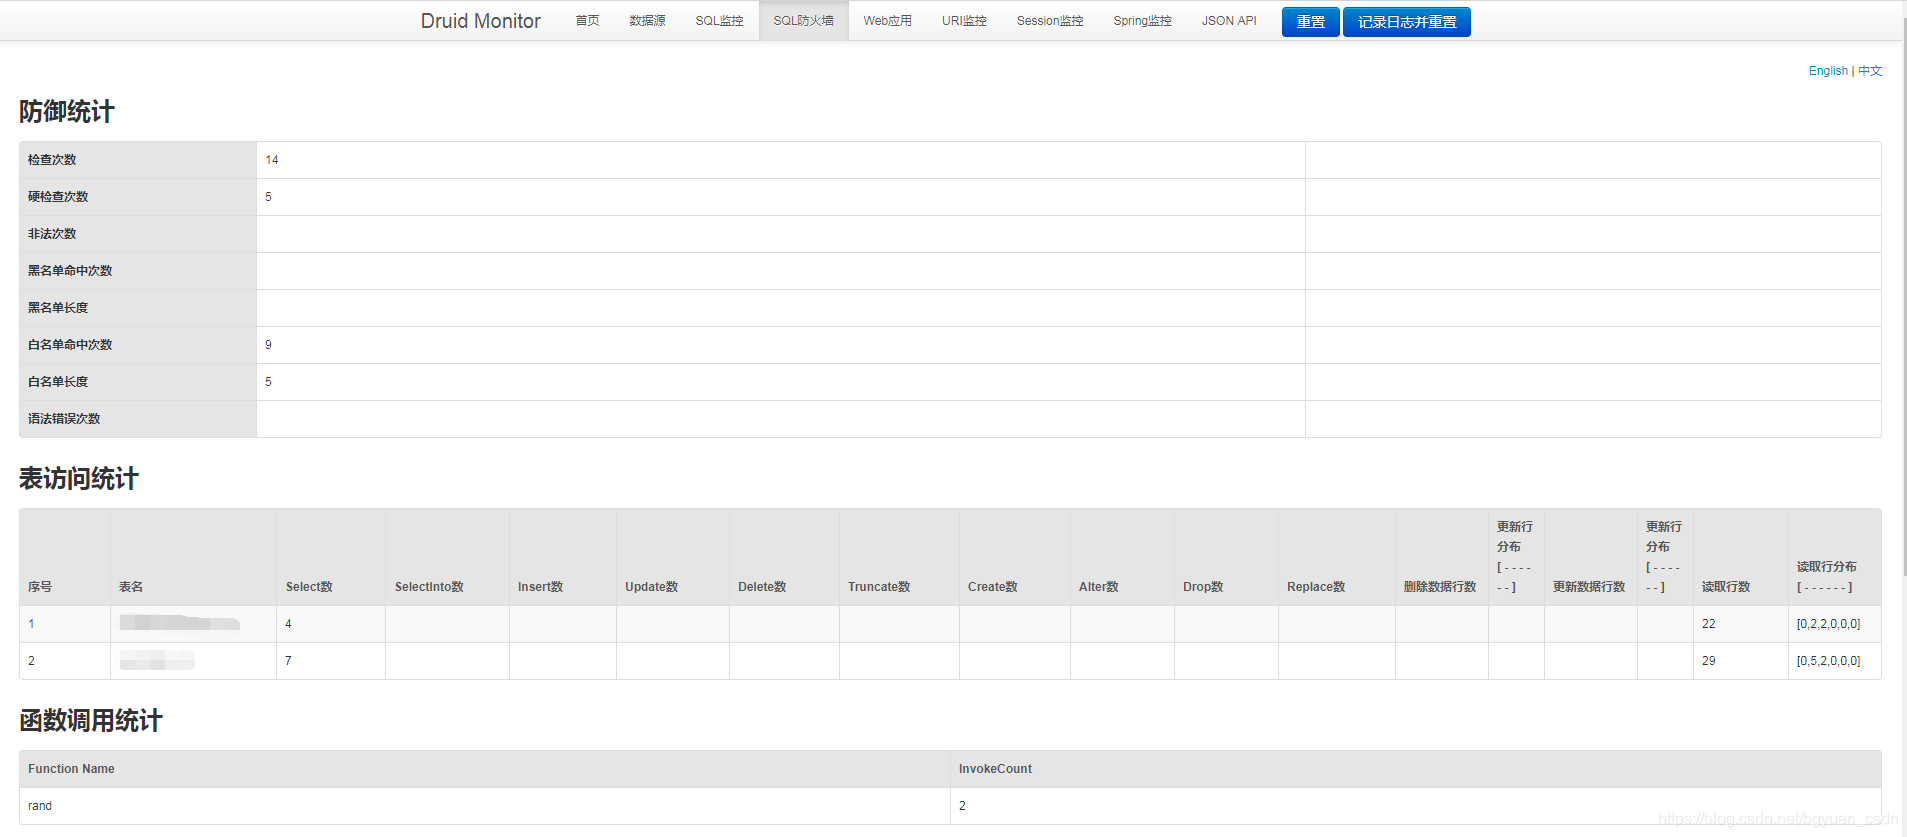This screenshot has width=1907, height=837.
Task: Click the 语法错误次数 label
Action: point(64,419)
